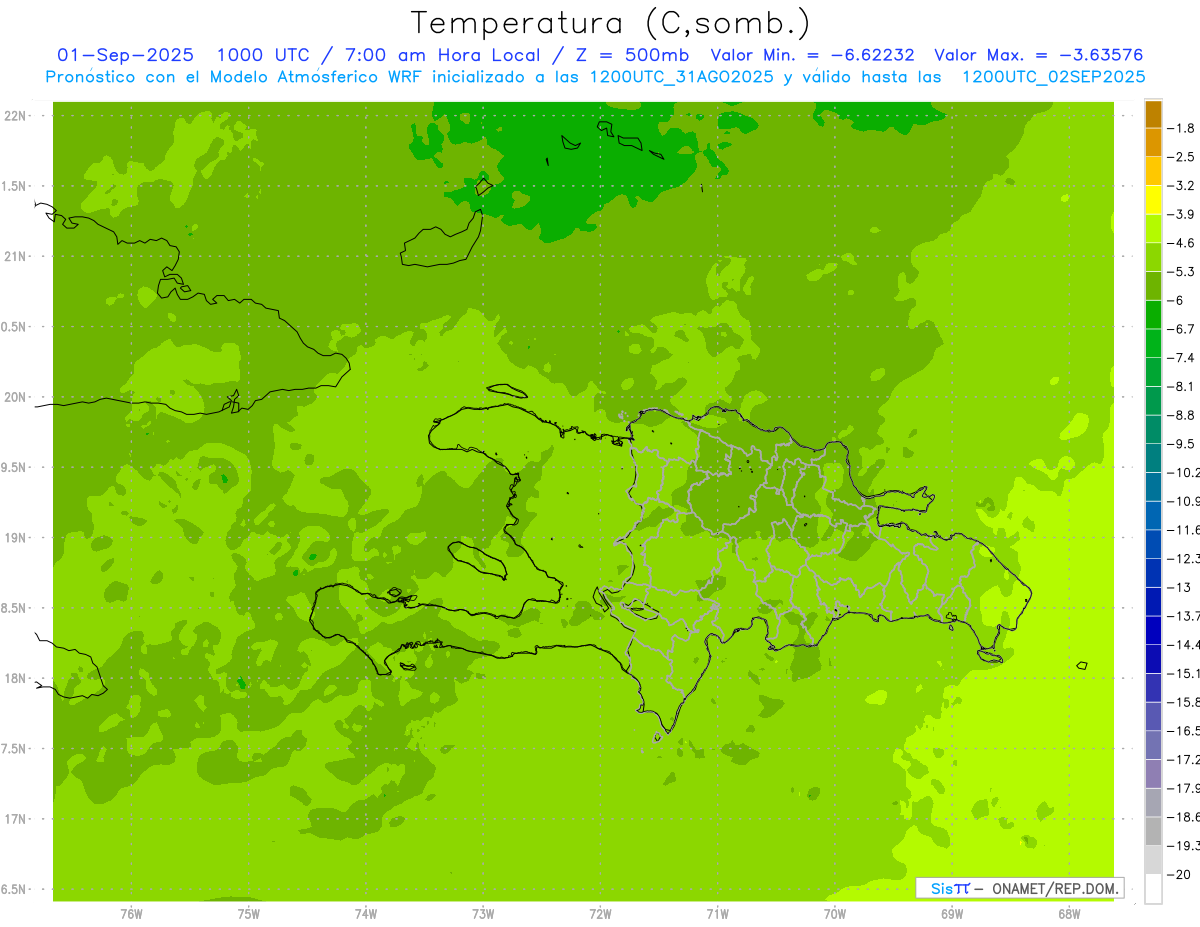Click the '21N' latitude label
1200x927 pixels.
tap(16, 256)
